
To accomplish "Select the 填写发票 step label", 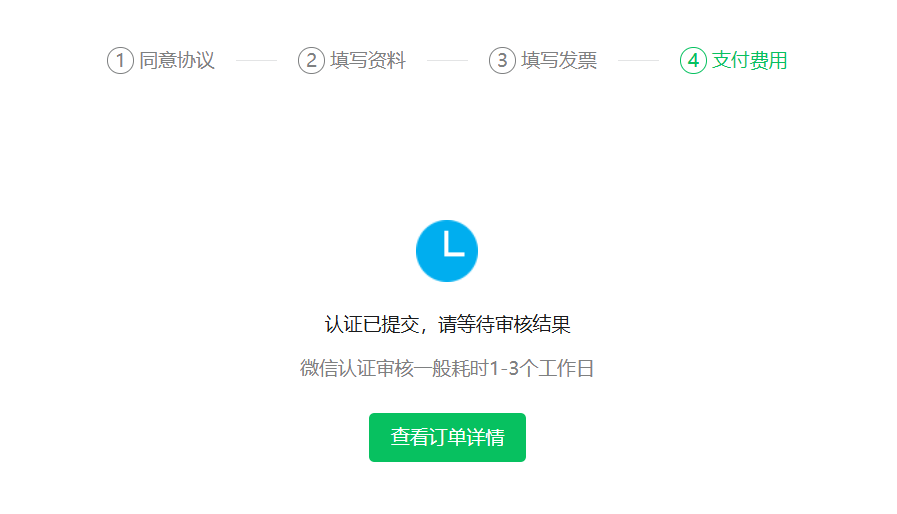I will pos(559,60).
